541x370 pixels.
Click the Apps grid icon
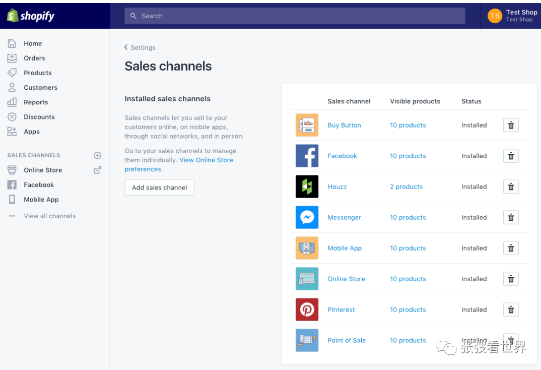12,131
